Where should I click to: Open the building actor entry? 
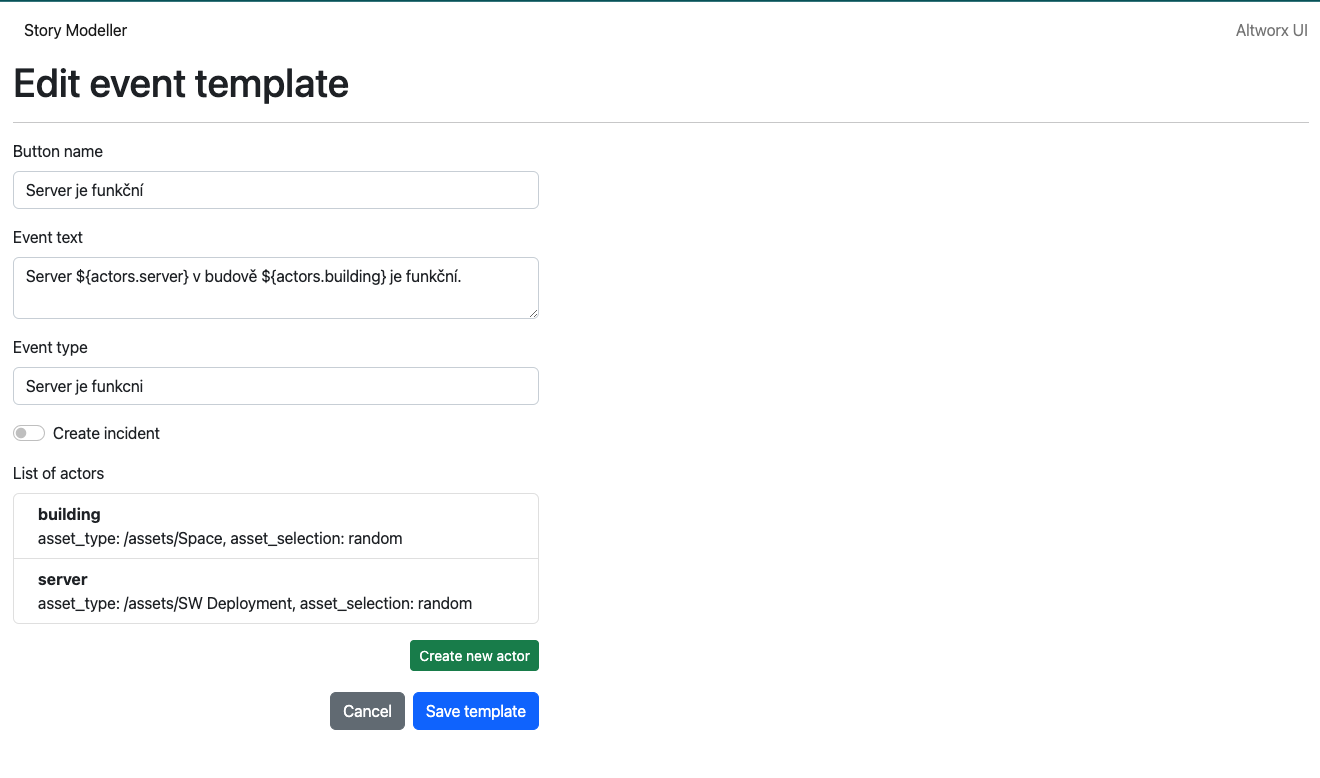(276, 526)
